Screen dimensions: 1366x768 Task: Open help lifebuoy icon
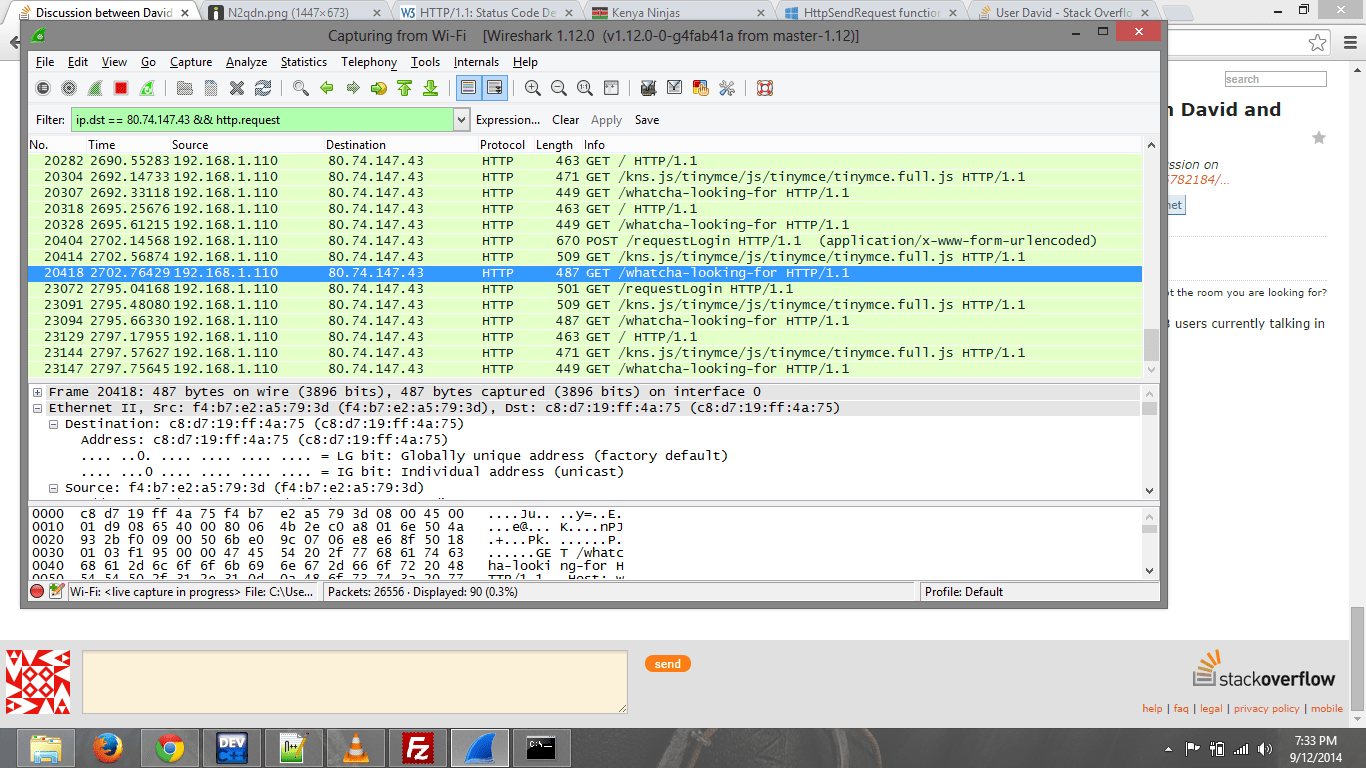(x=765, y=88)
